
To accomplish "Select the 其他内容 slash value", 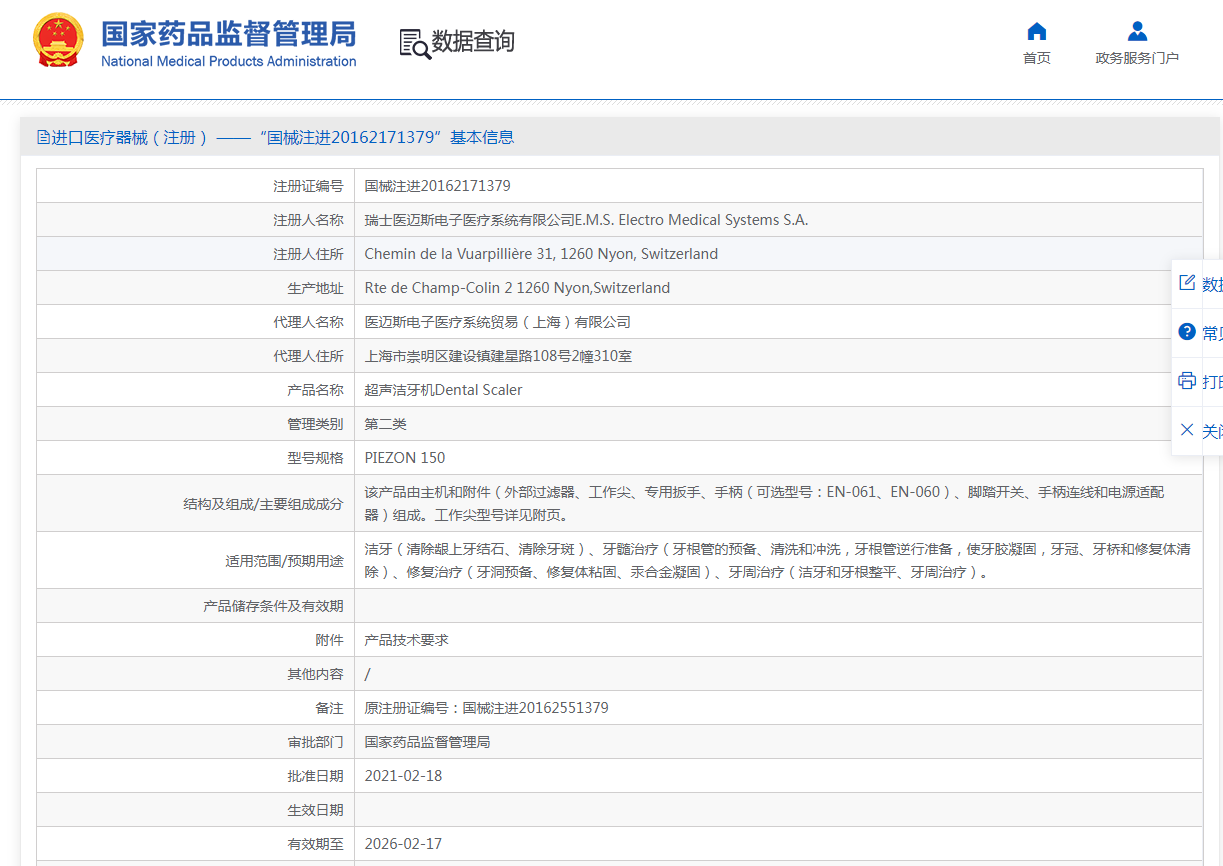I will (368, 674).
